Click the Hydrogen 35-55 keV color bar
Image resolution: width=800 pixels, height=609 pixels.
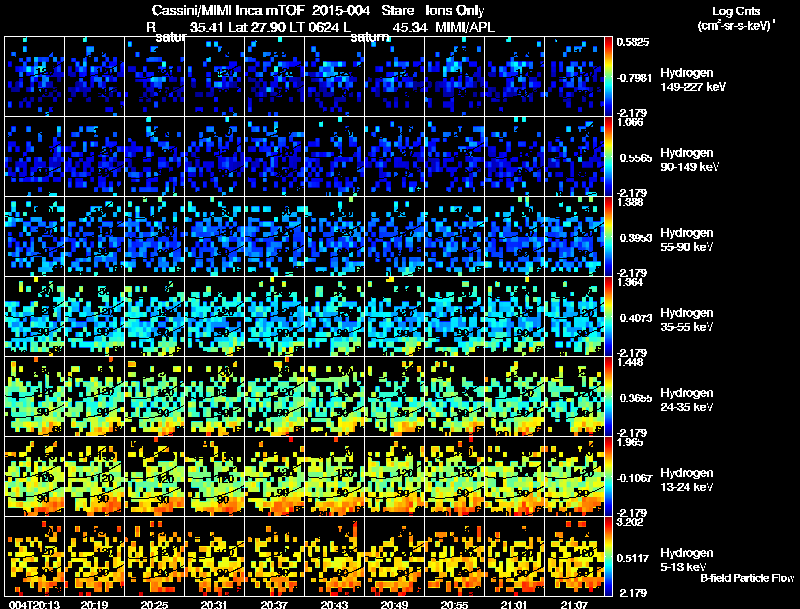point(608,316)
